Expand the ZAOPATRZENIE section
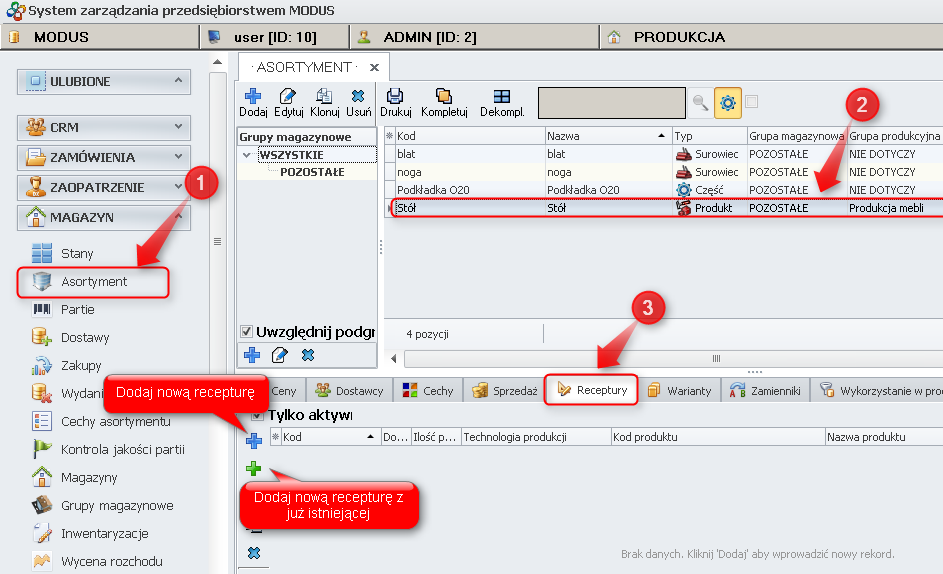The height and width of the screenshot is (574, 943). [x=178, y=187]
